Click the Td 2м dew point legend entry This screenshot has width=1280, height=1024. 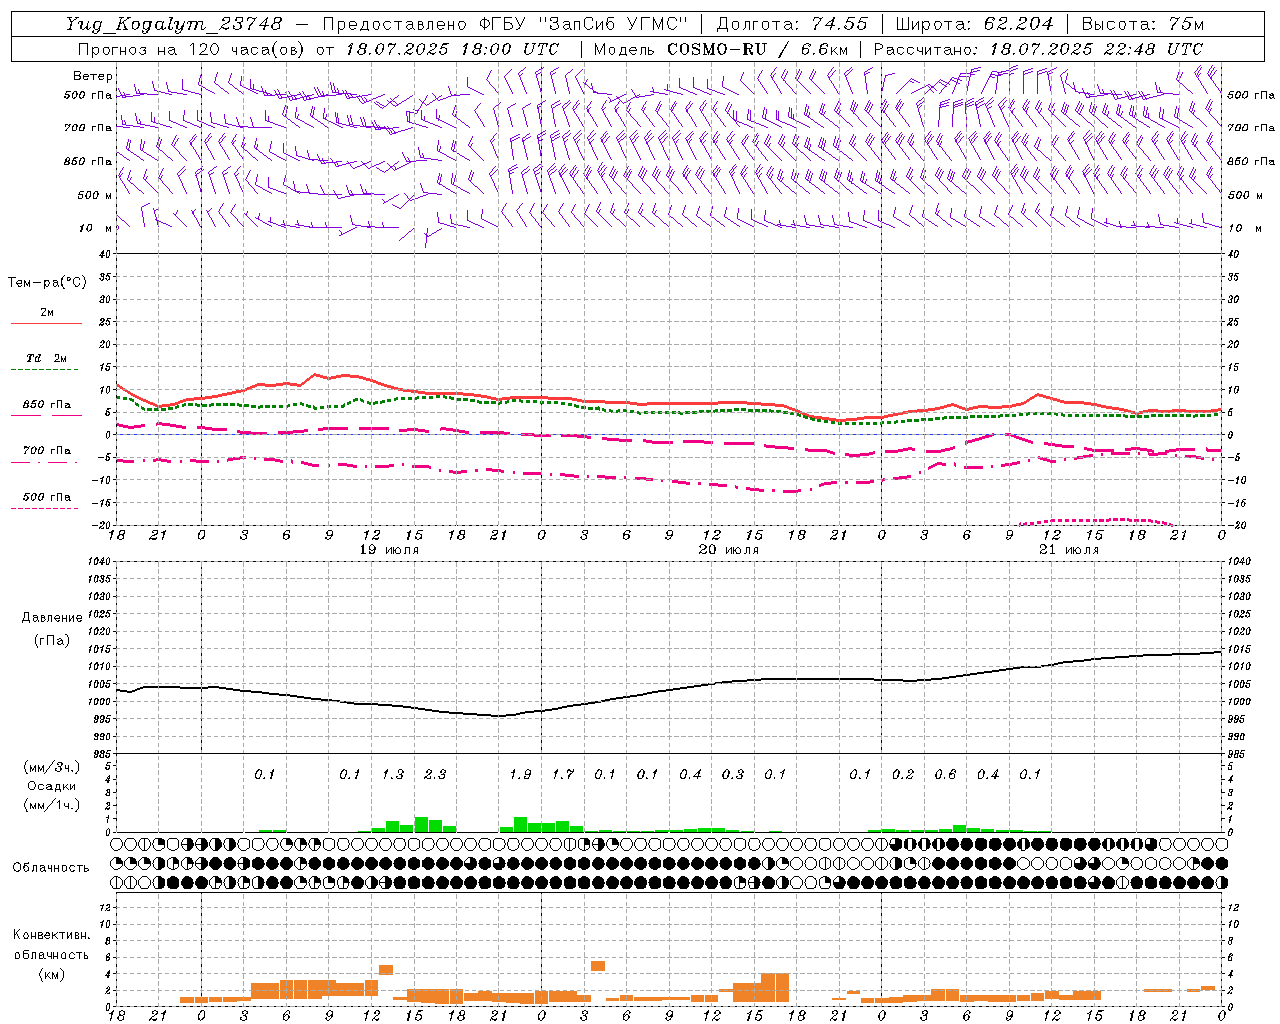click(x=46, y=358)
